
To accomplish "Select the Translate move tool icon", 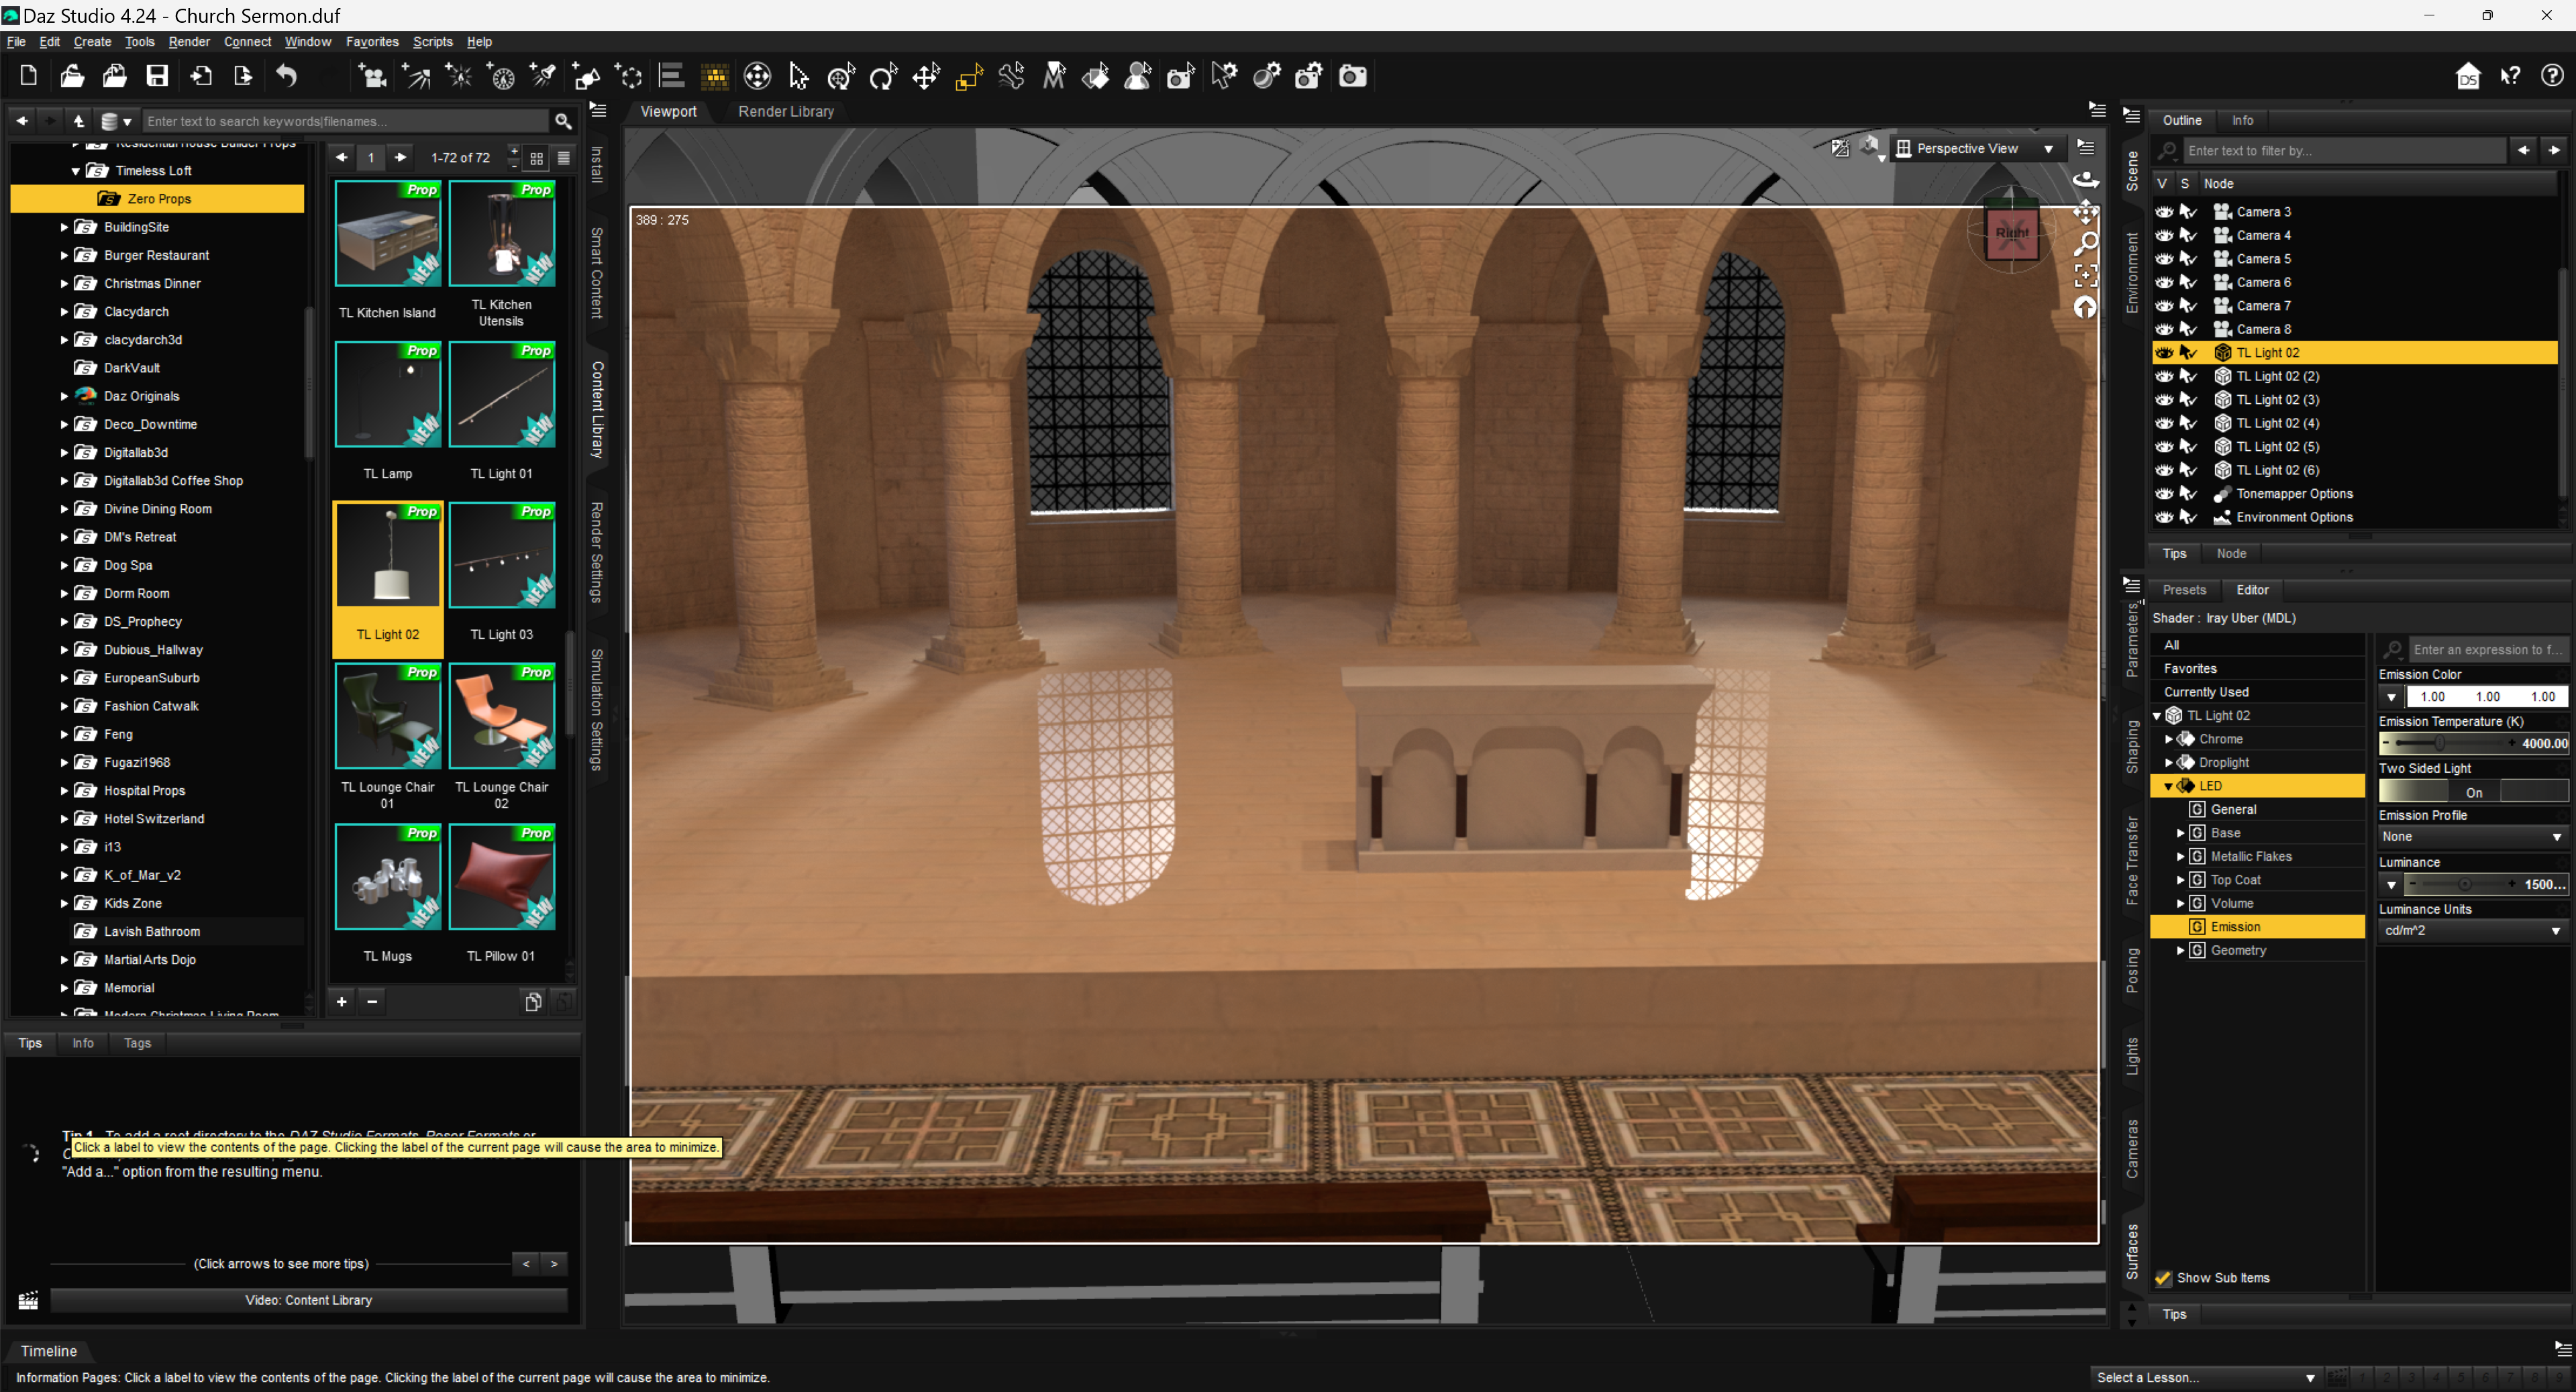I will (926, 76).
